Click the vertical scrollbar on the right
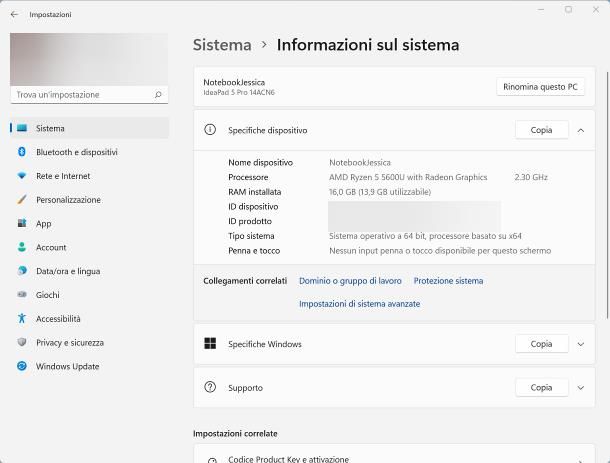This screenshot has width=610, height=463. pos(607,195)
